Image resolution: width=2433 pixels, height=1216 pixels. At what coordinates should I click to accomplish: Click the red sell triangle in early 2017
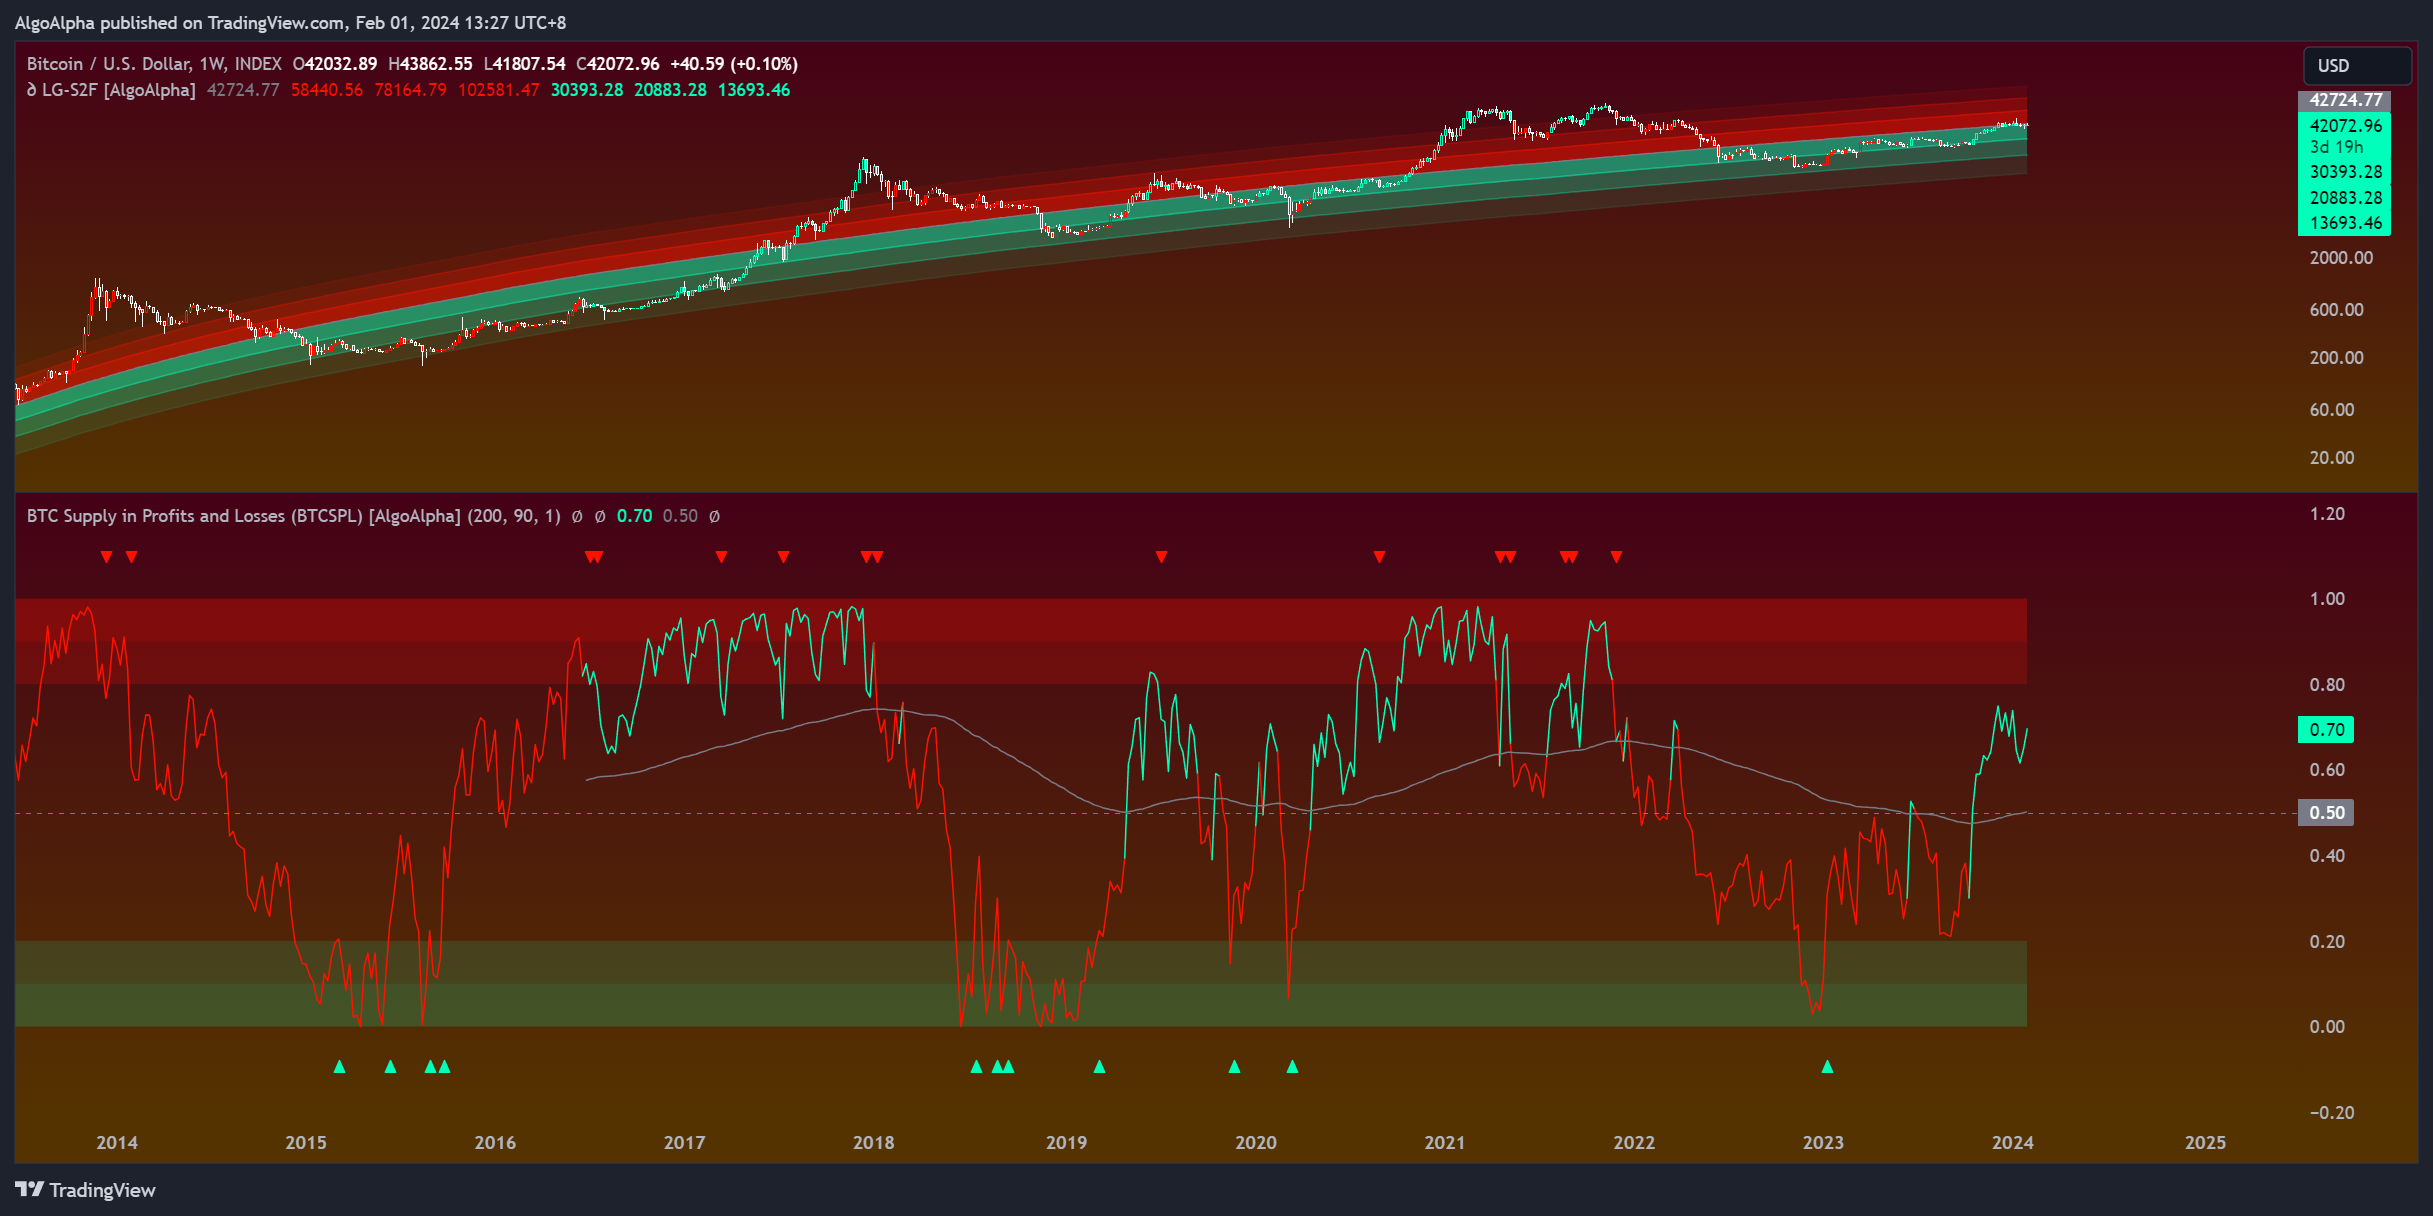(721, 557)
